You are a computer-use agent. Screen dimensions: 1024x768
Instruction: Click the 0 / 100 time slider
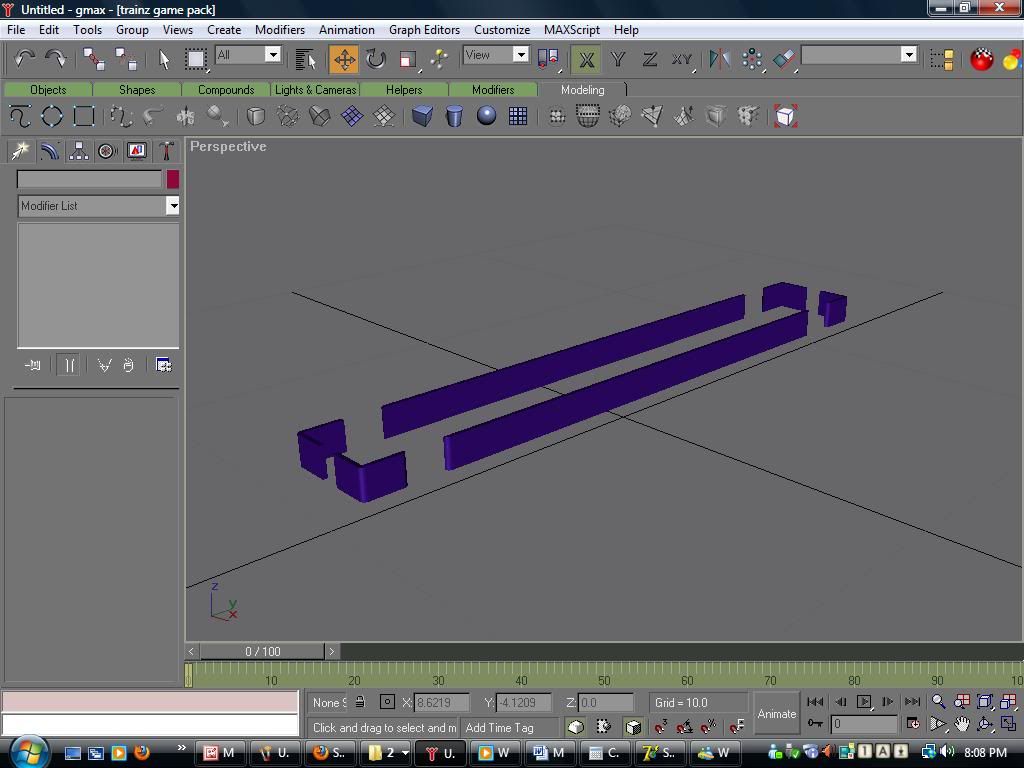pos(263,651)
